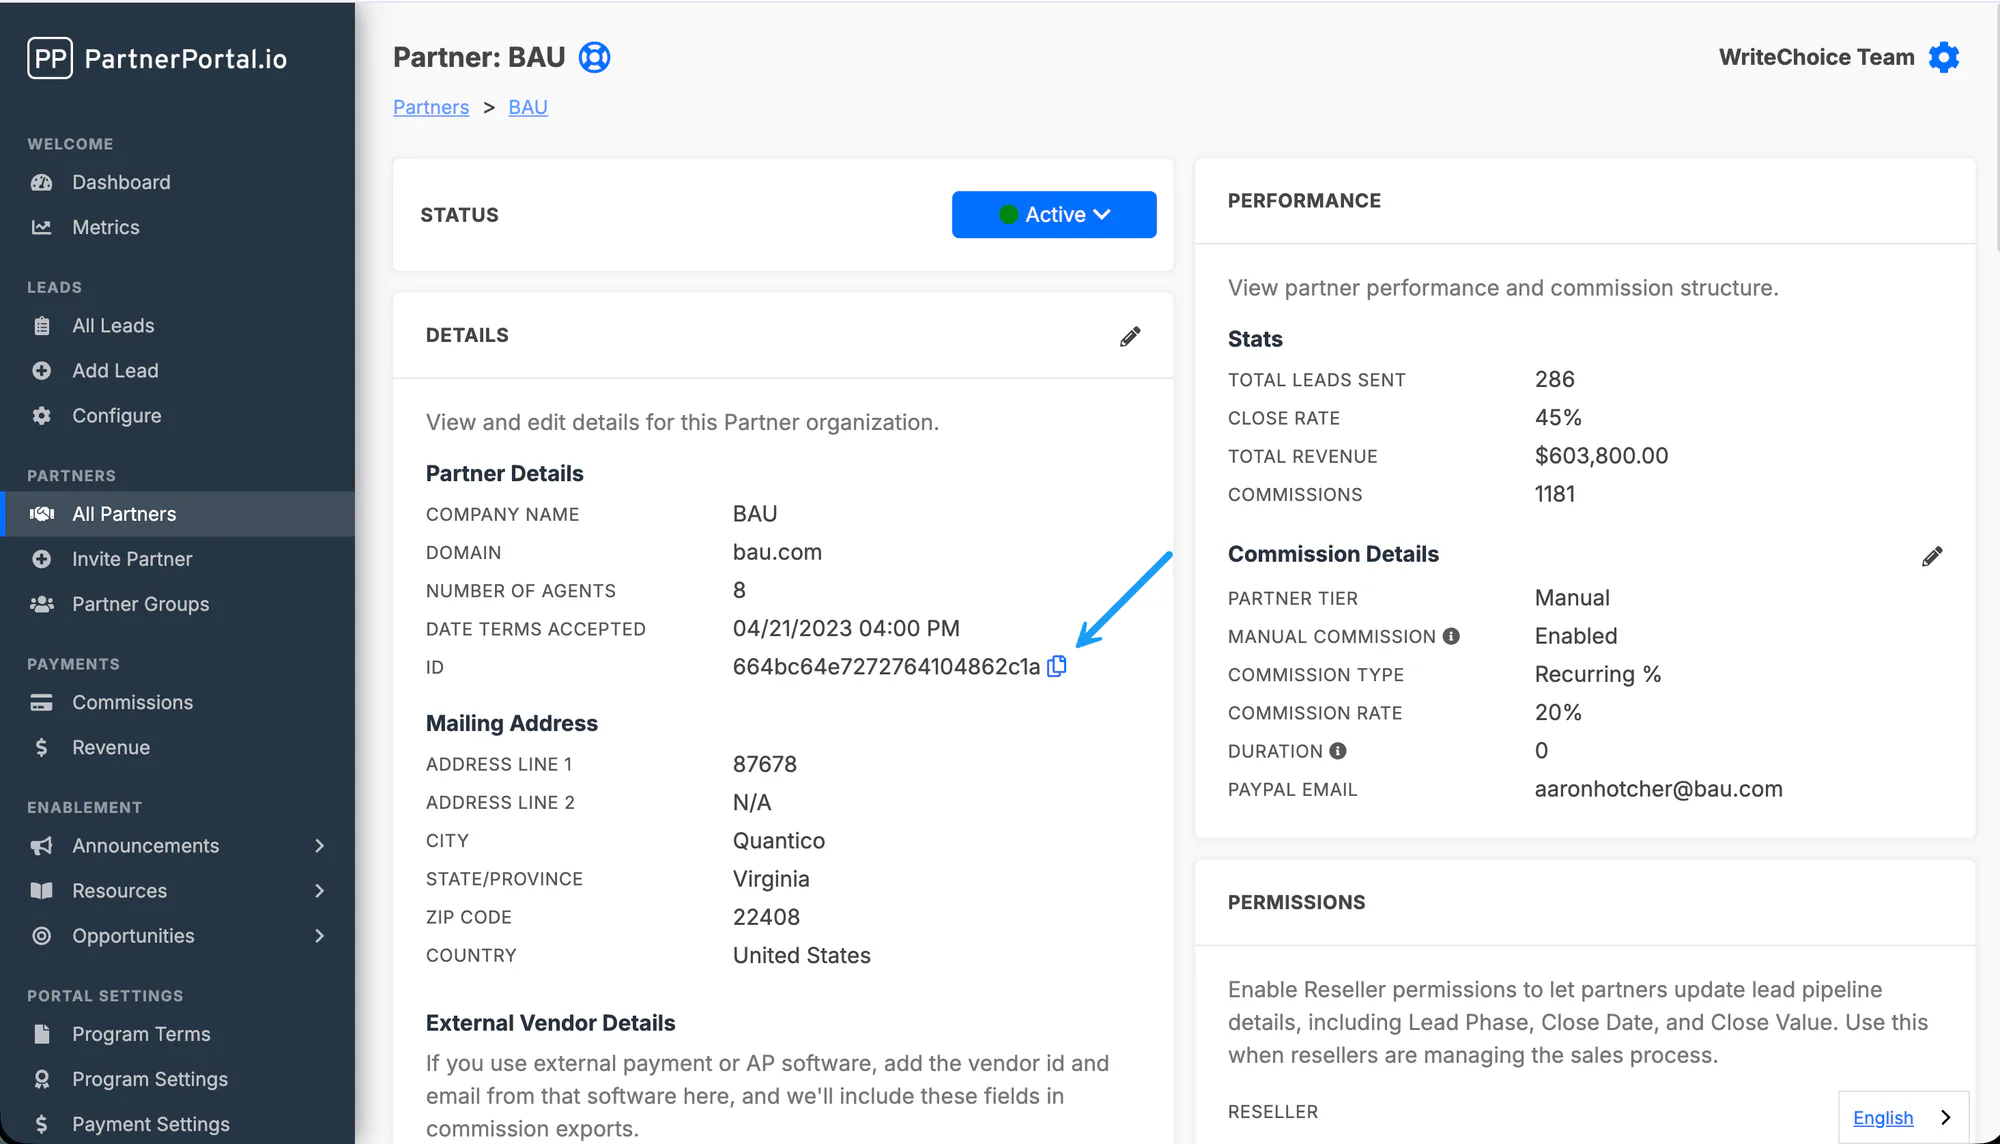The image size is (2000, 1144).
Task: Click the Announcements megaphone icon
Action: pyautogui.click(x=42, y=846)
